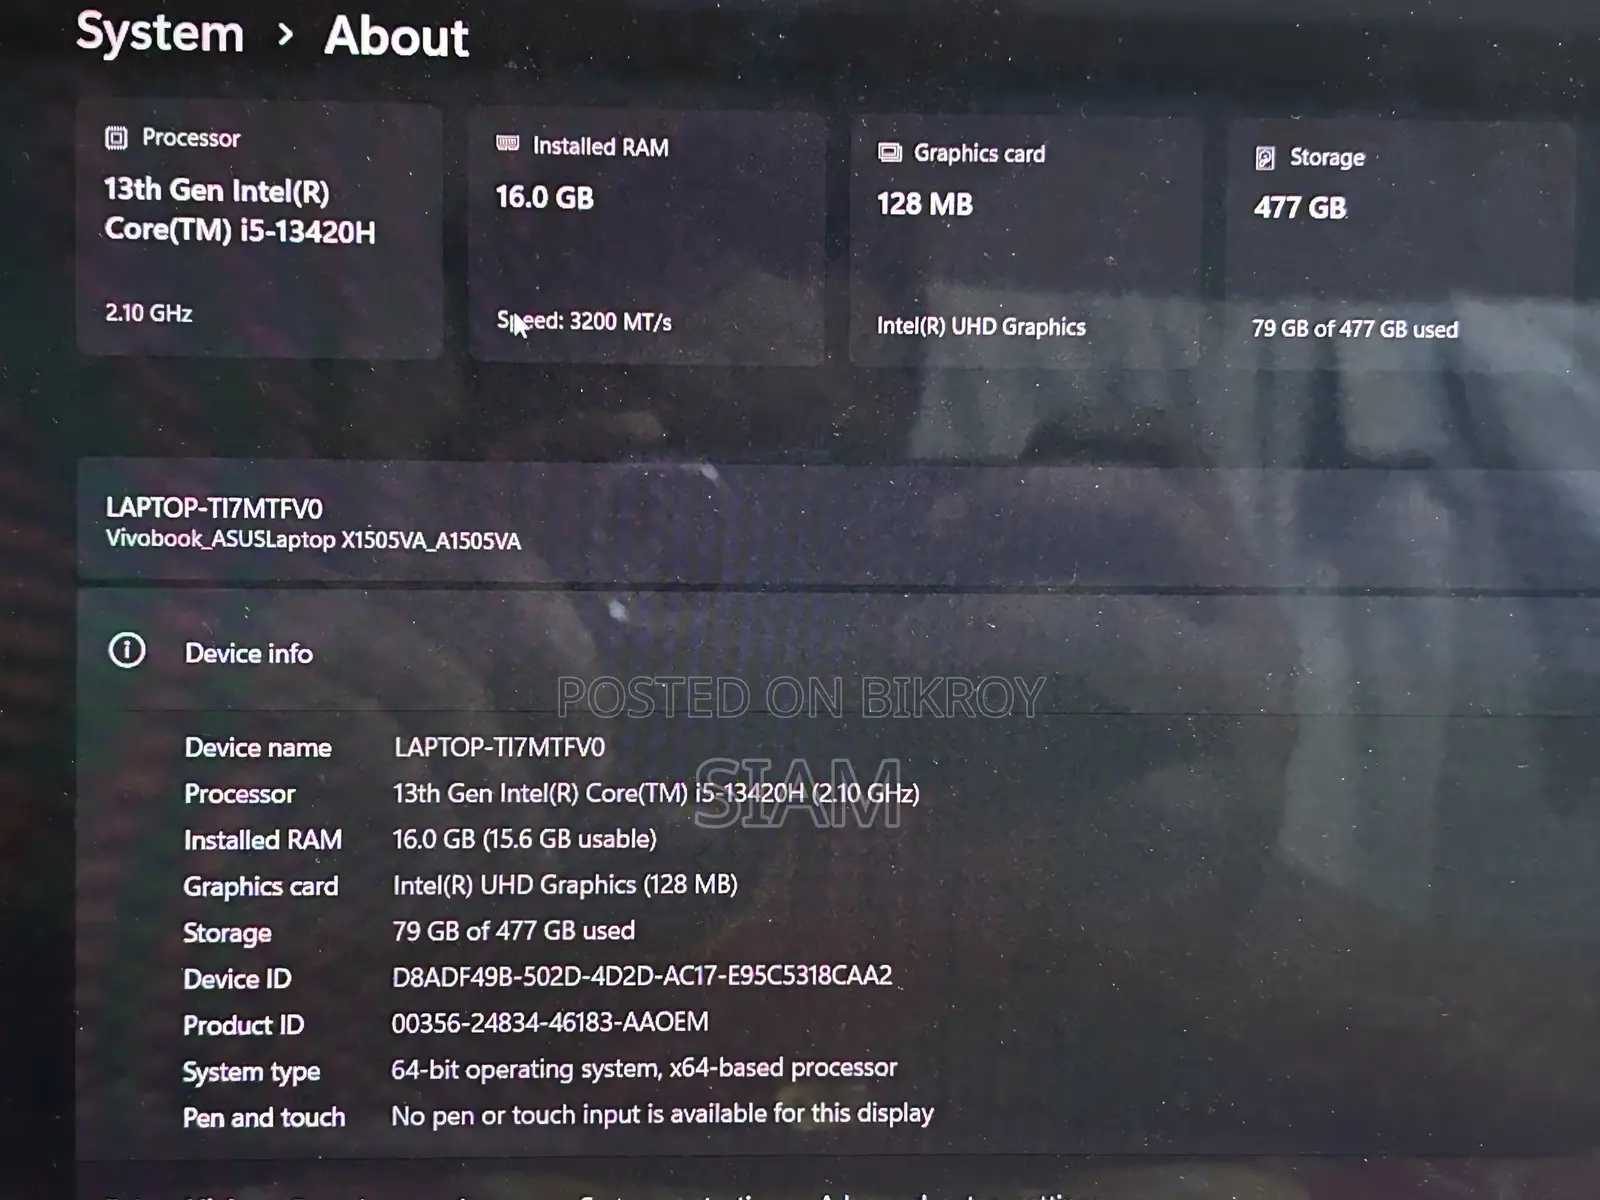Click the Graphics card monitor icon

click(889, 152)
